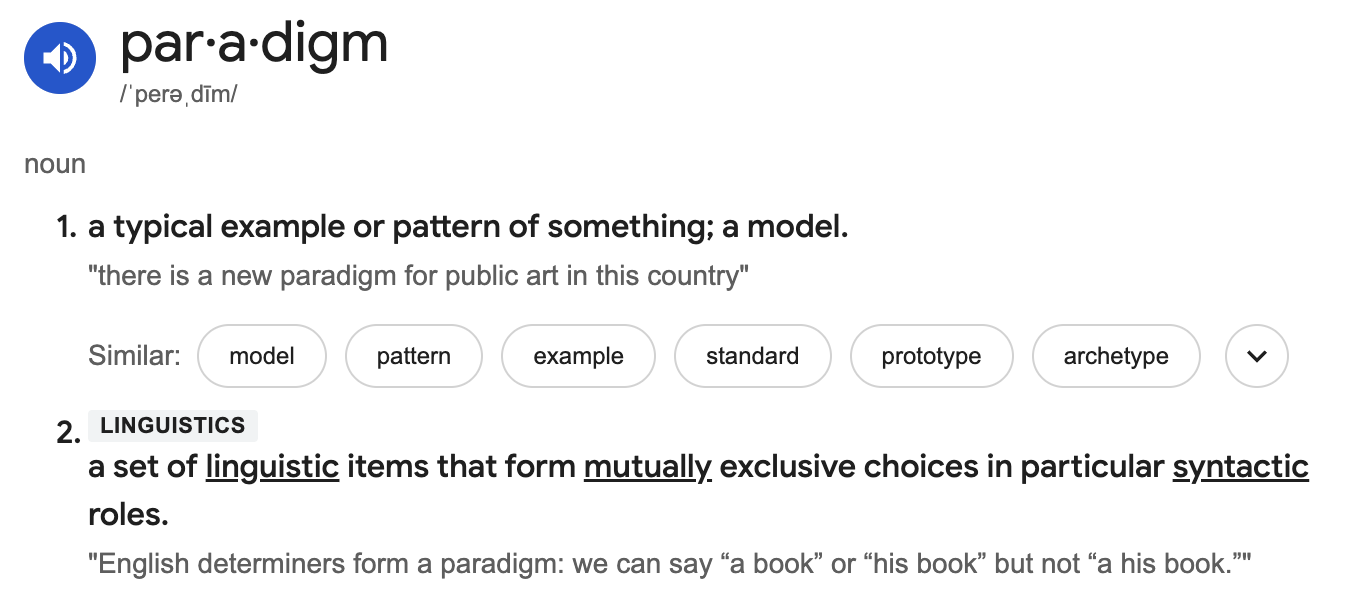
Task: Expand more similar words chevron
Action: point(1257,356)
